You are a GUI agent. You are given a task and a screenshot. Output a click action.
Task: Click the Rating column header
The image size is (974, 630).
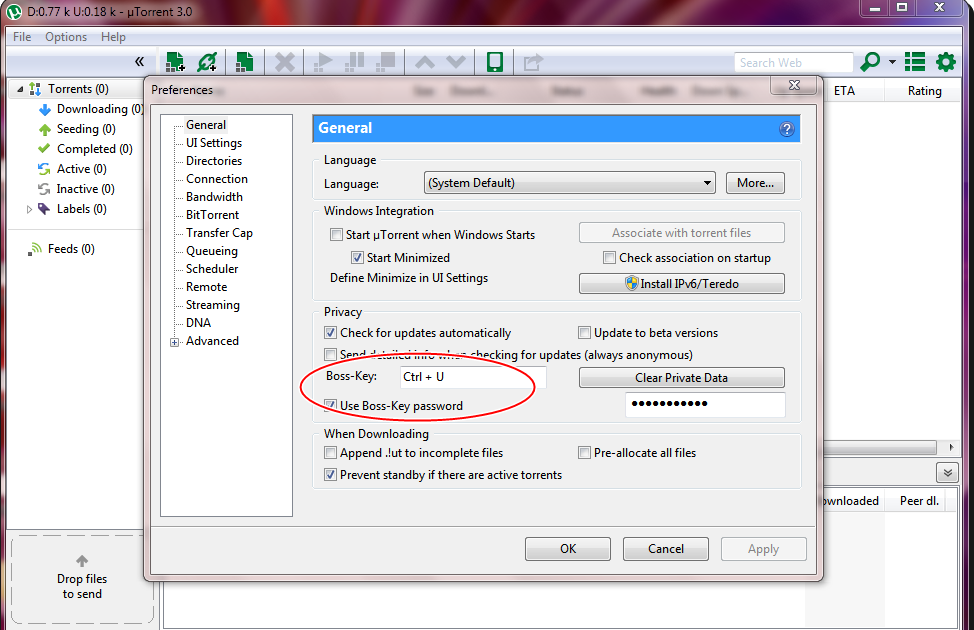click(x=924, y=91)
